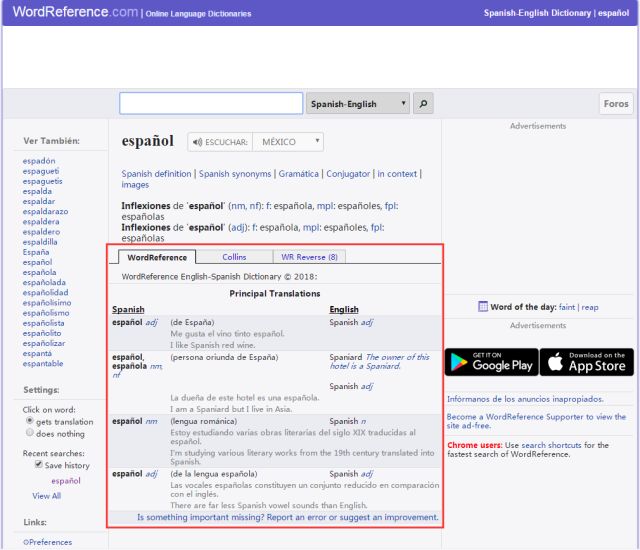
Task: Click inside the search text field
Action: tap(211, 103)
